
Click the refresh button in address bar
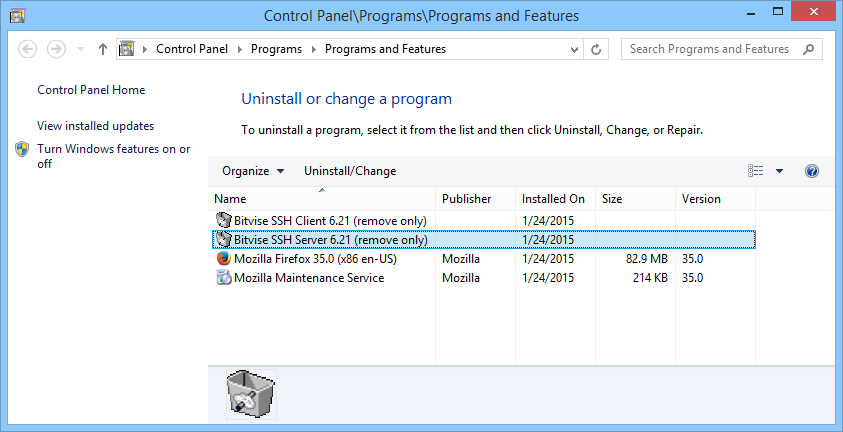(597, 49)
